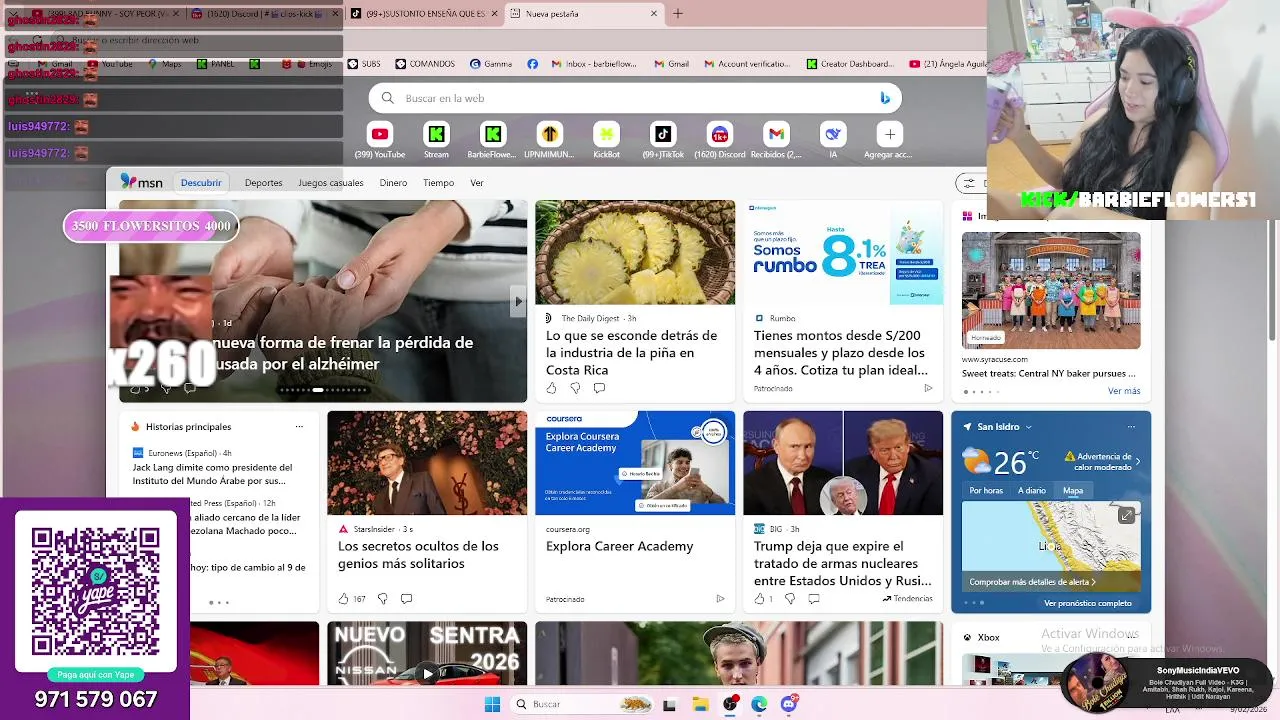Dislike the Trump armas nucleares article

789,599
